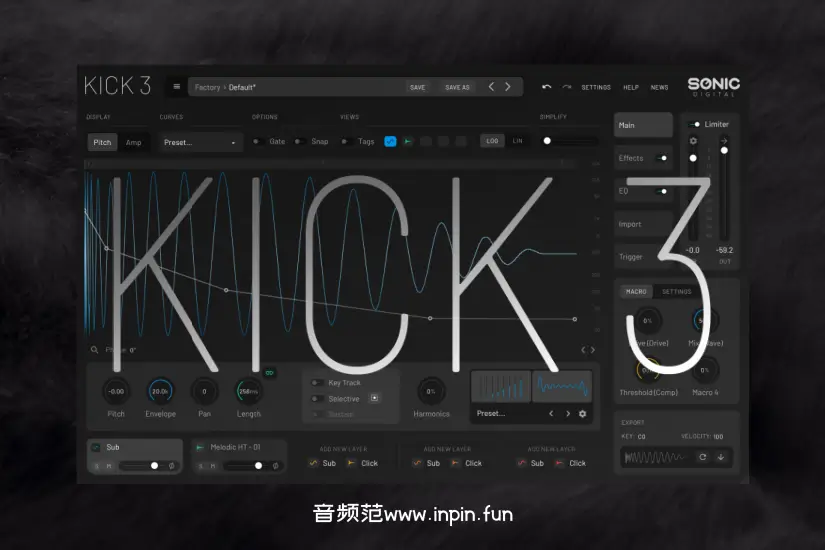Click the Simplify slider

coord(569,141)
